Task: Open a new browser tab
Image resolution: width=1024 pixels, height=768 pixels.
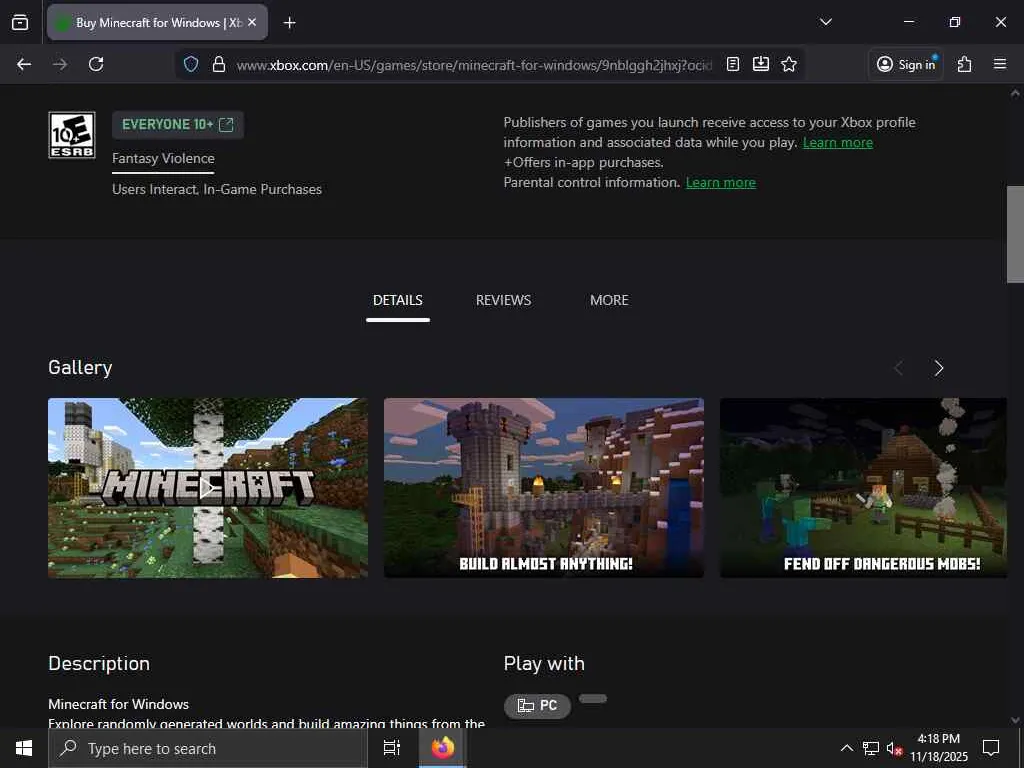Action: (x=289, y=23)
